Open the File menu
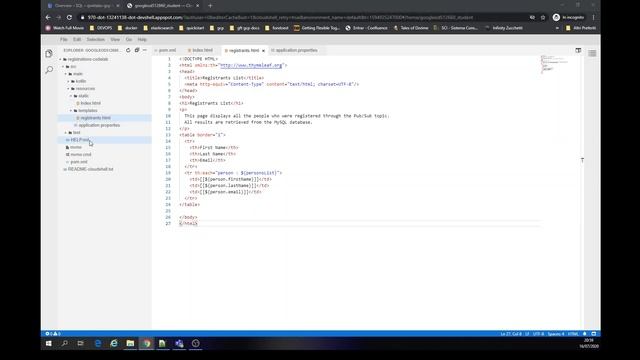640x360 pixels. [64, 40]
